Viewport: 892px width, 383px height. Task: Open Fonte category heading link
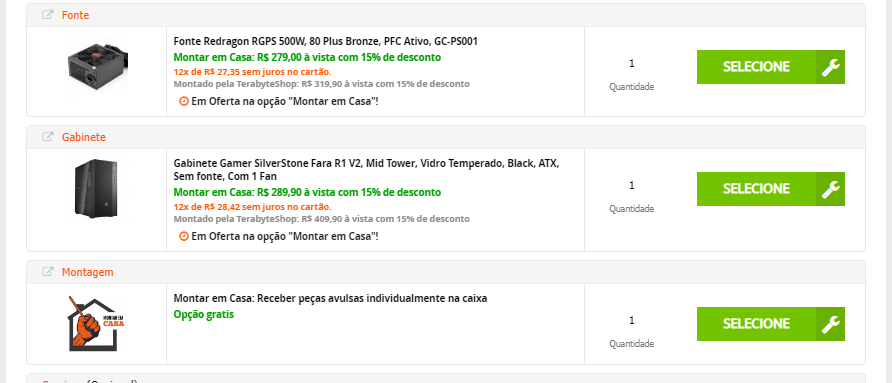[x=75, y=15]
